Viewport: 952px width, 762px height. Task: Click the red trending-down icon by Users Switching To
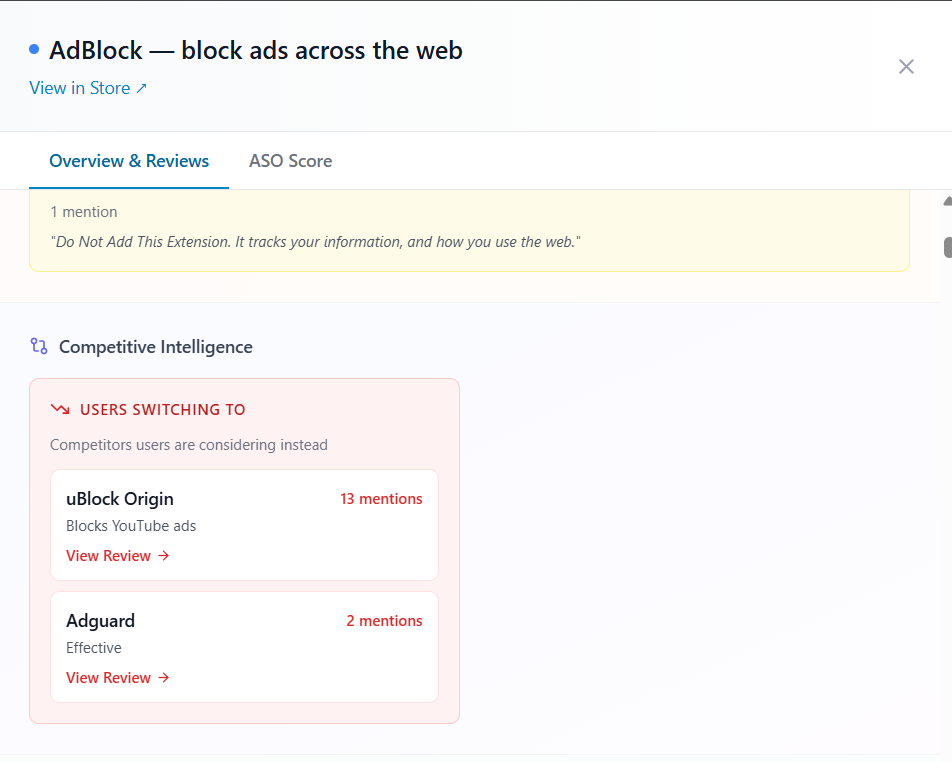(x=60, y=409)
